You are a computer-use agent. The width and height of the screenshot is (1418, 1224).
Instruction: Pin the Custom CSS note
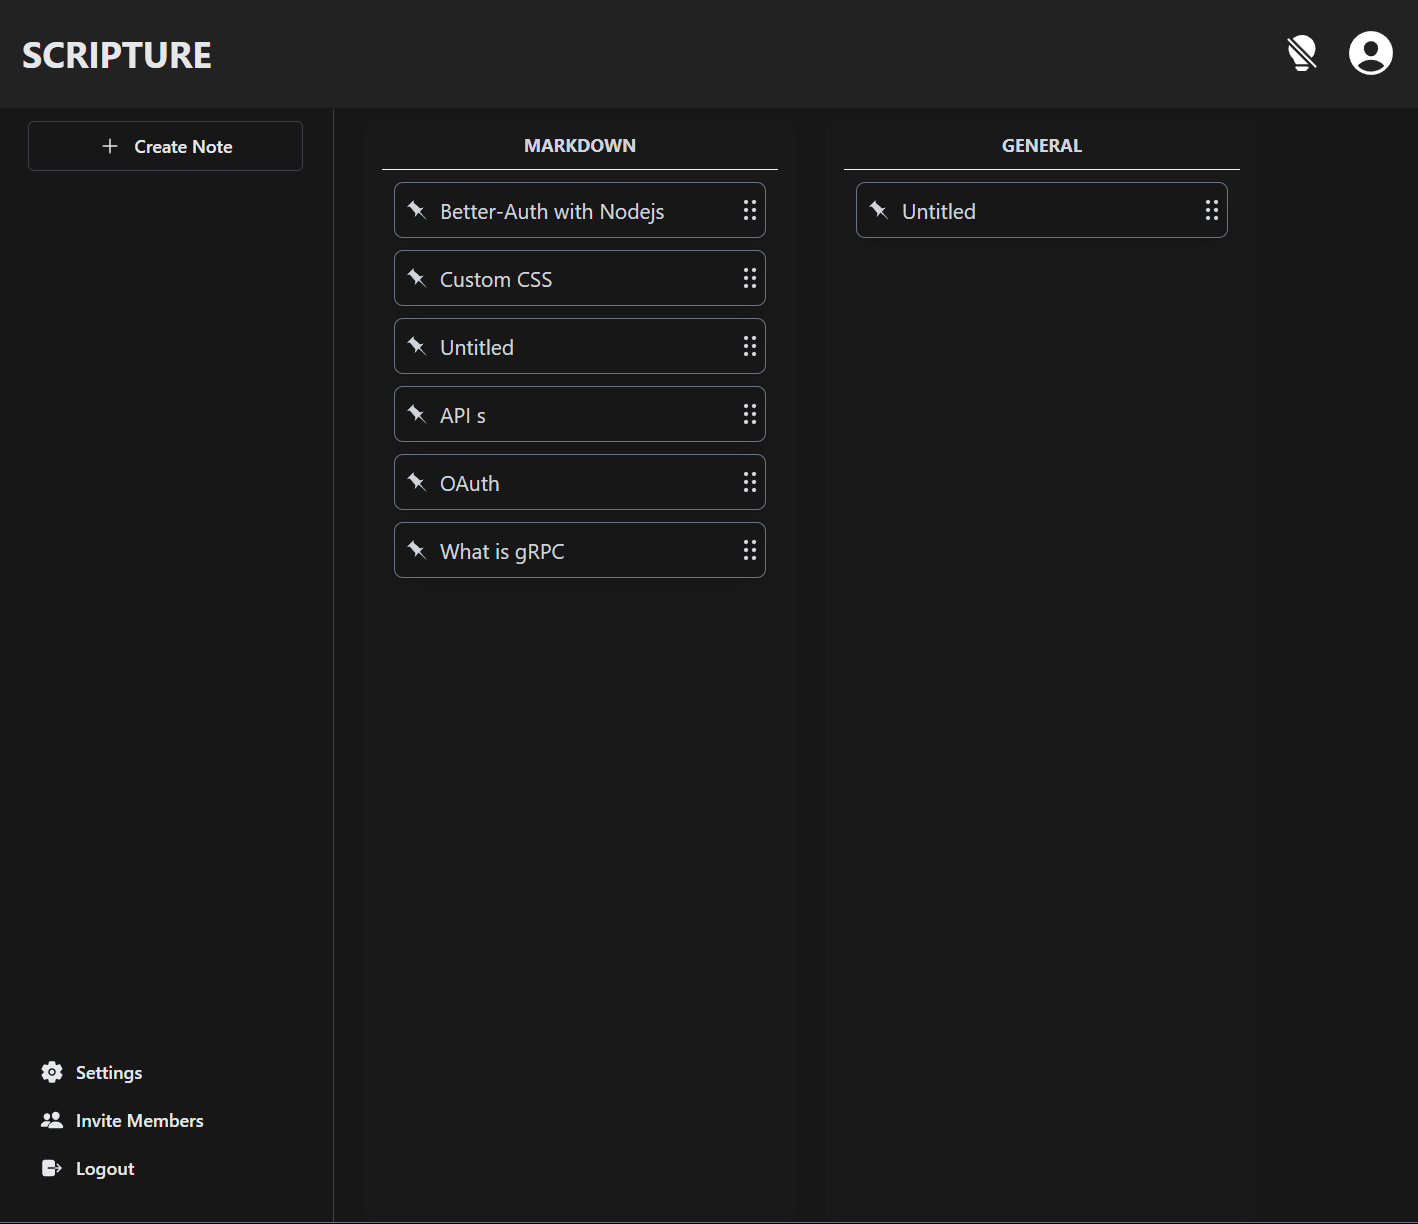coord(417,278)
